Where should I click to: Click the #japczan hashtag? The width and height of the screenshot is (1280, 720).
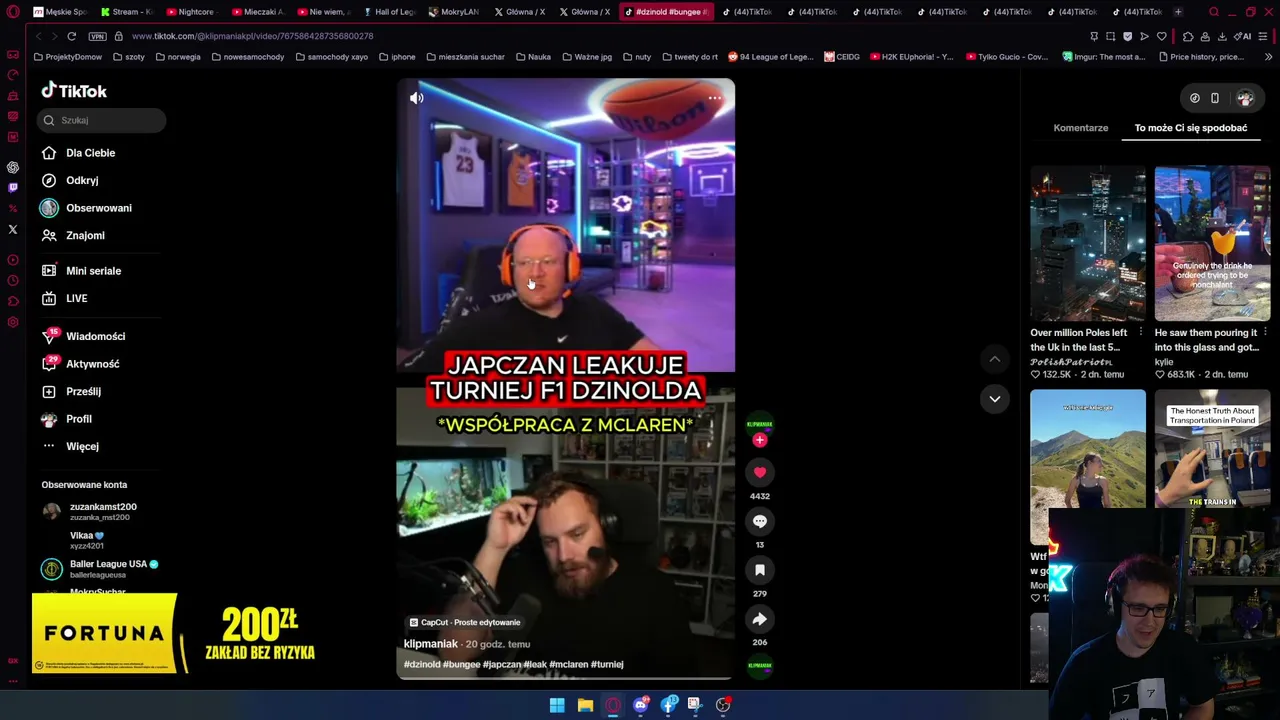pyautogui.click(x=502, y=664)
